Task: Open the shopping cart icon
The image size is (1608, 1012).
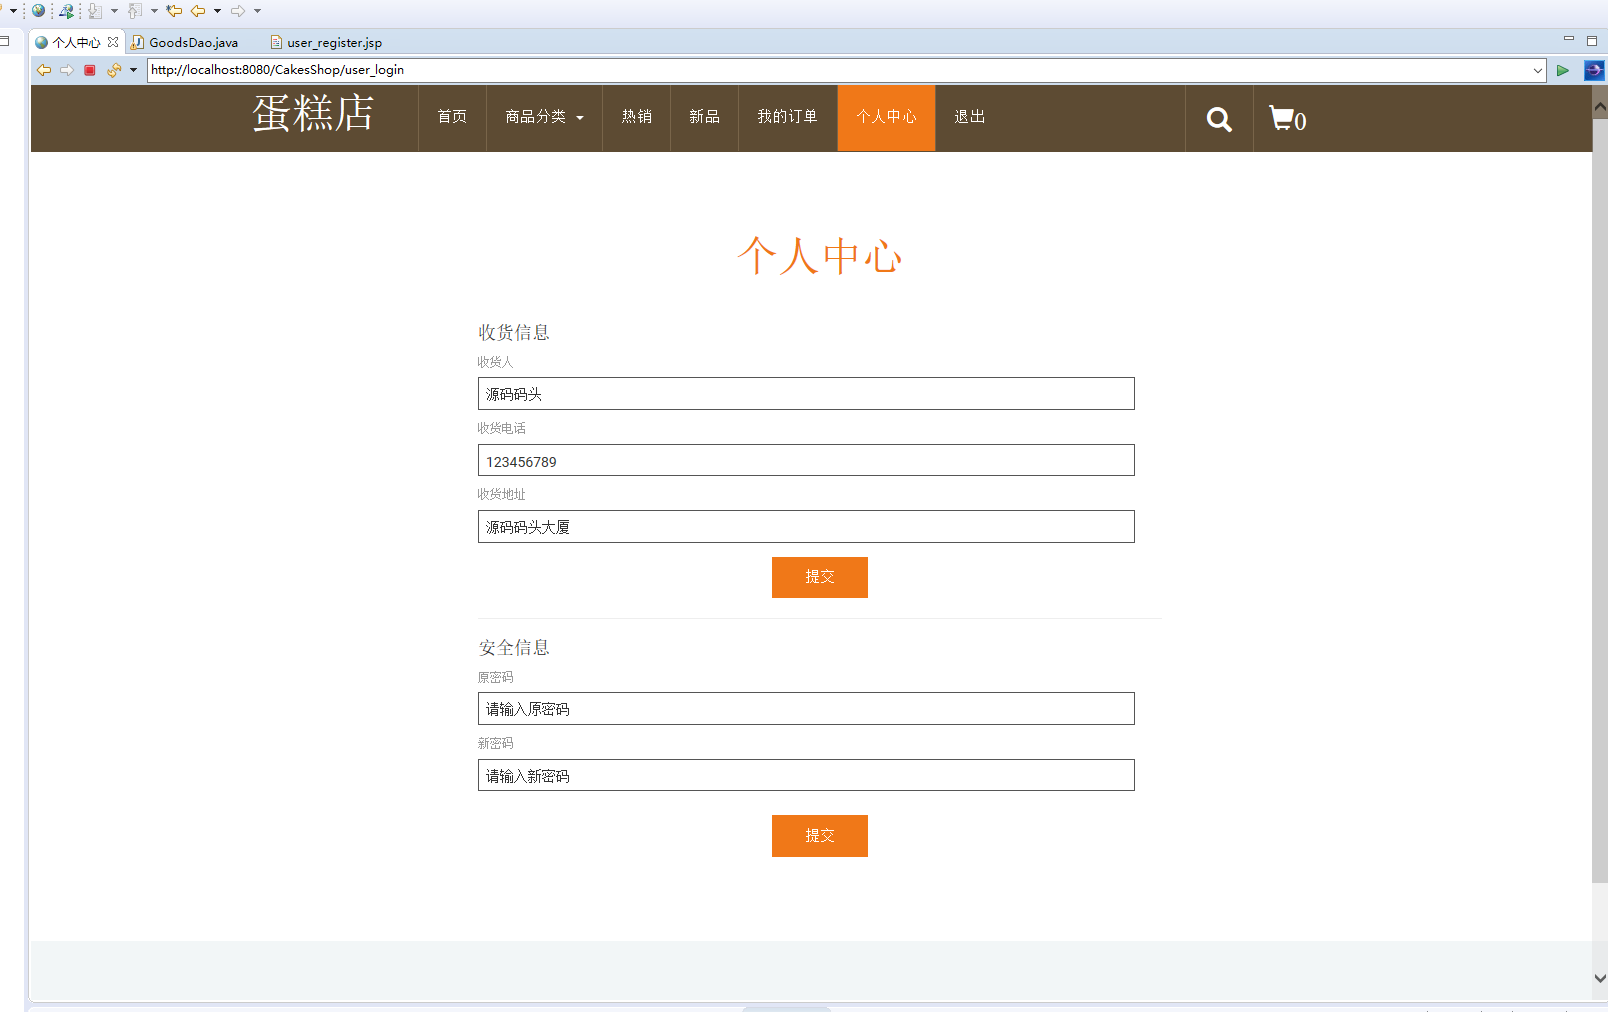Action: 1283,118
